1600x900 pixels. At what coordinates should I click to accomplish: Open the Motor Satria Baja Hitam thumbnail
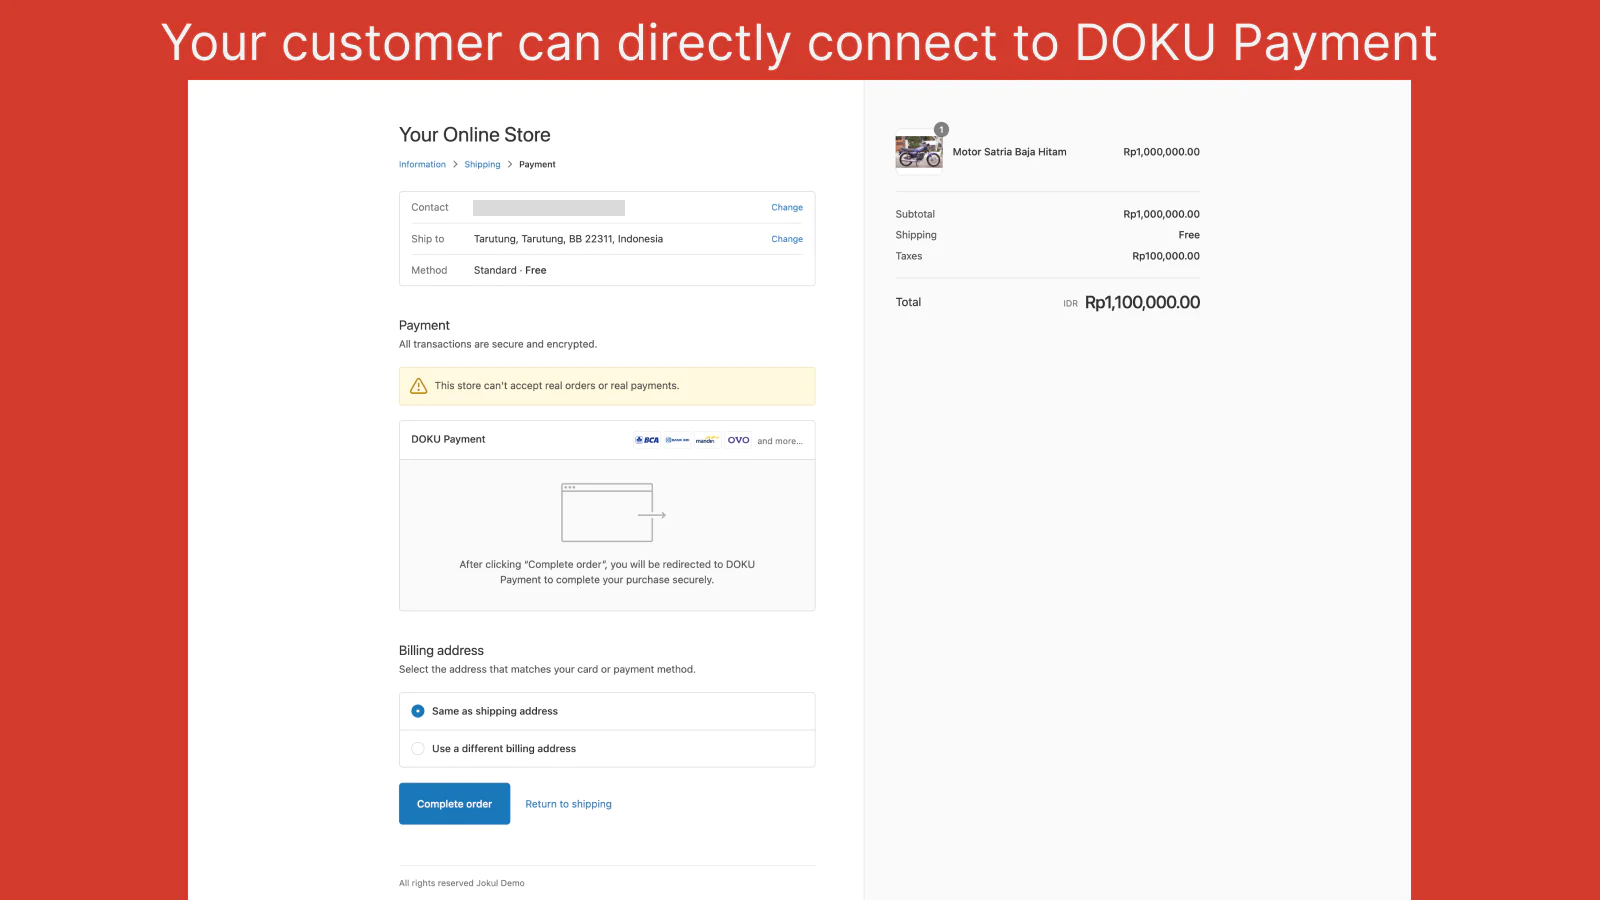click(x=919, y=153)
